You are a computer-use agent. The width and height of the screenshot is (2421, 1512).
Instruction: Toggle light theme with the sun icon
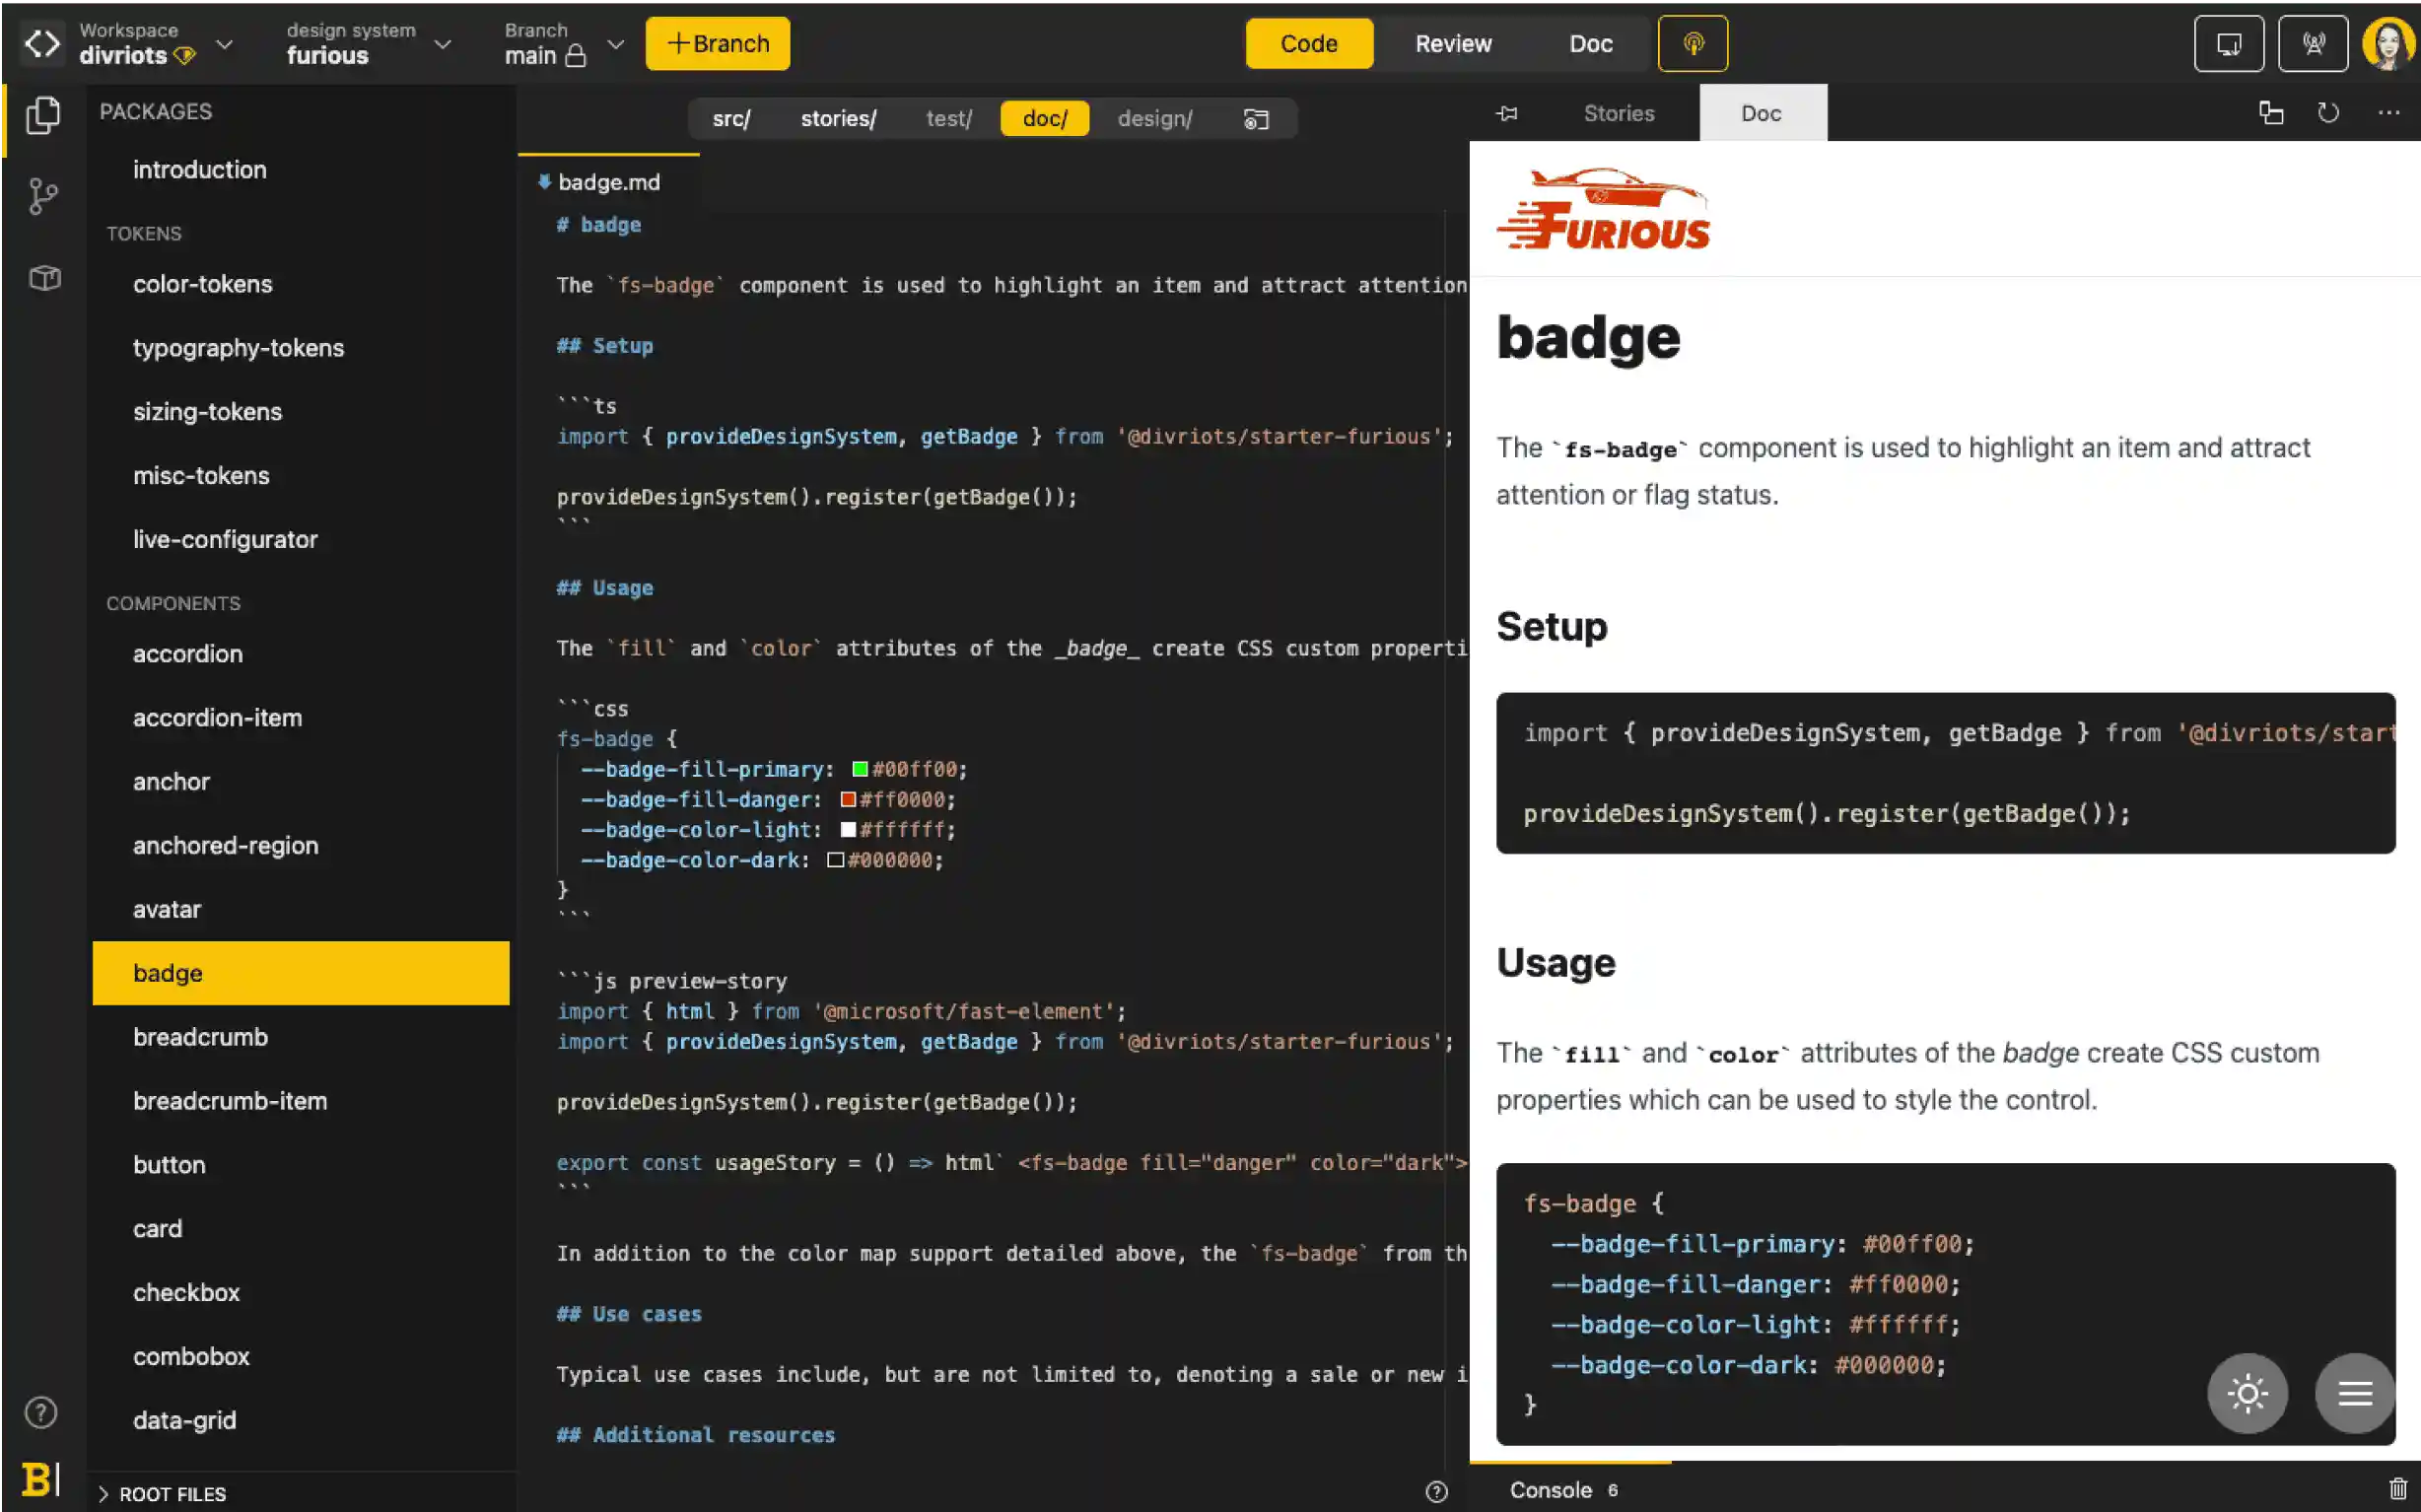pyautogui.click(x=2246, y=1392)
